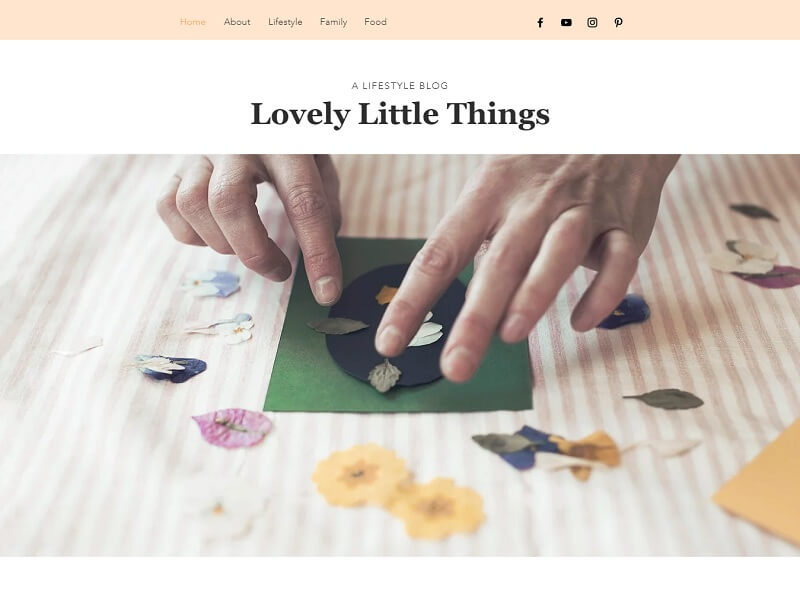Click the Lovely Little Things site title
Viewport: 800px width, 600px height.
pyautogui.click(x=400, y=114)
